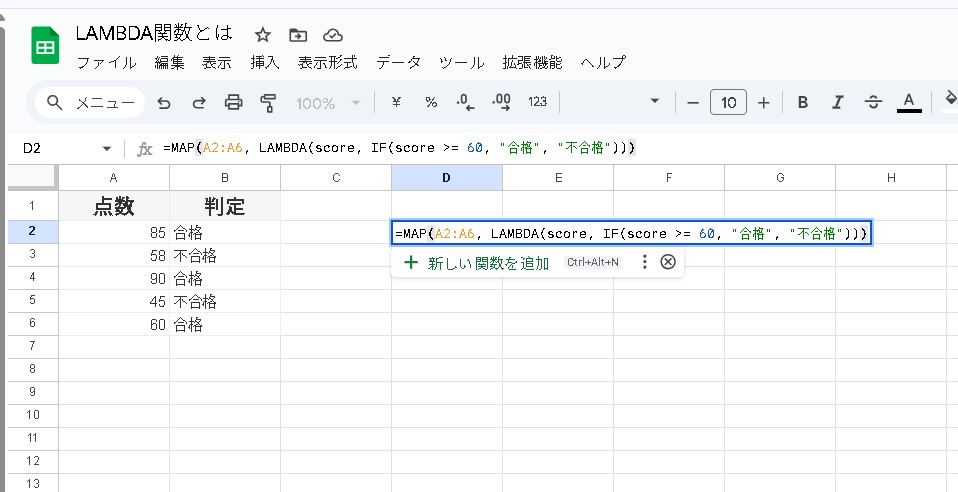
Task: Open the name box dropdown arrow
Action: (x=107, y=148)
